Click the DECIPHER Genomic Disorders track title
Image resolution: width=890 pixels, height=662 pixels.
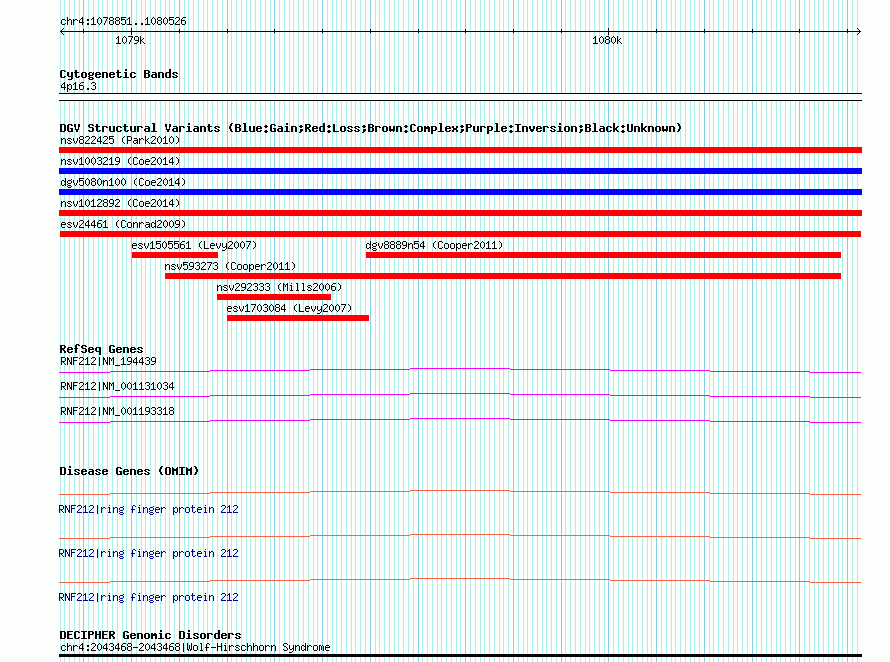click(x=150, y=635)
